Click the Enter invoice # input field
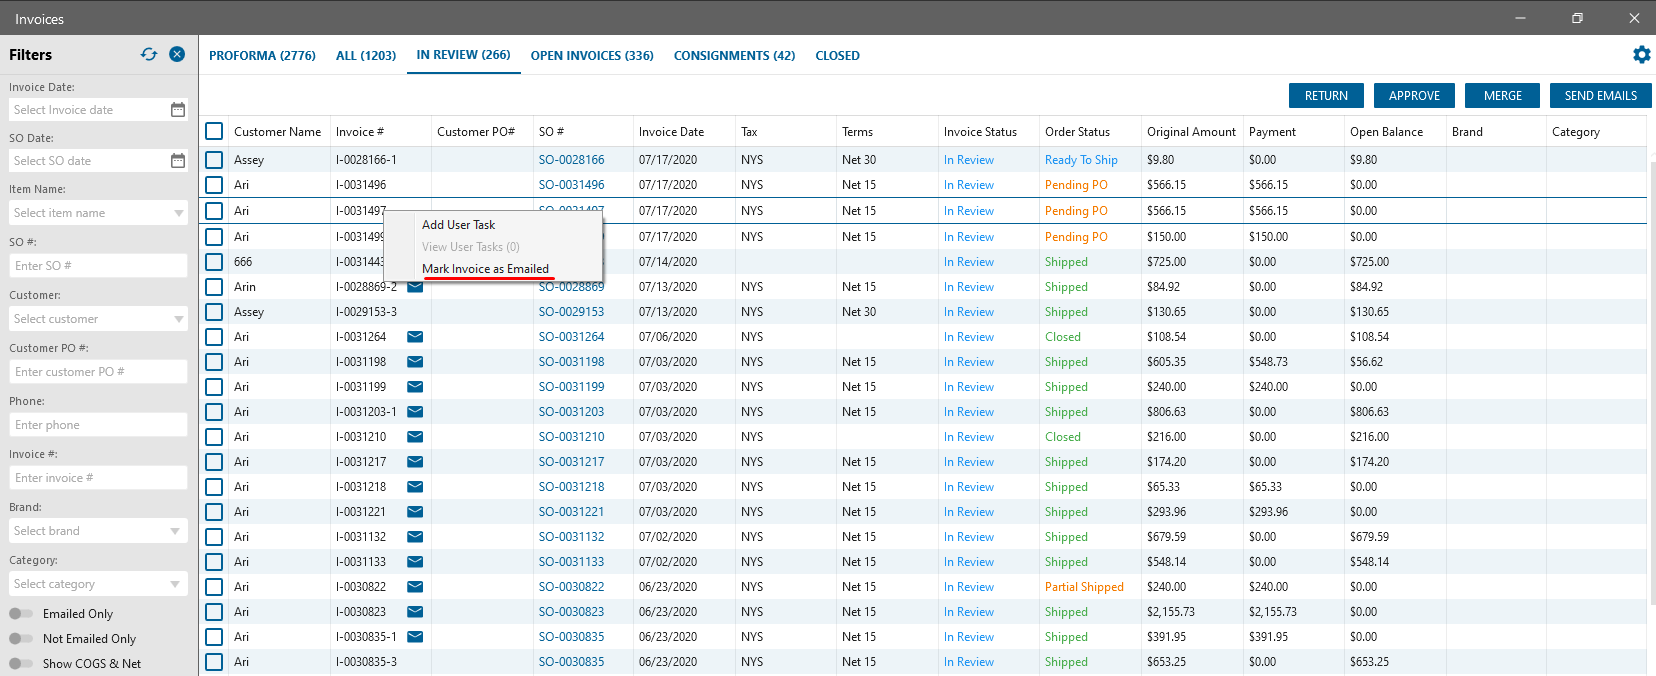The image size is (1656, 676). tap(98, 478)
